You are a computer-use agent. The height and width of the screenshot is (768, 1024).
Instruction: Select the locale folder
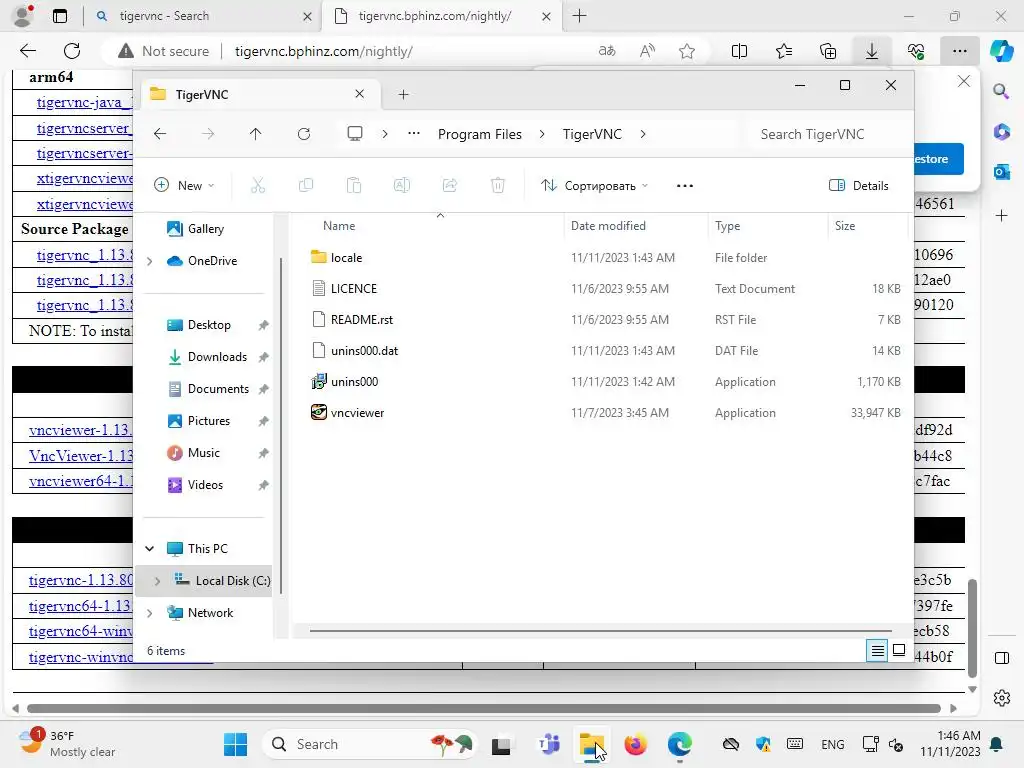[x=346, y=257]
